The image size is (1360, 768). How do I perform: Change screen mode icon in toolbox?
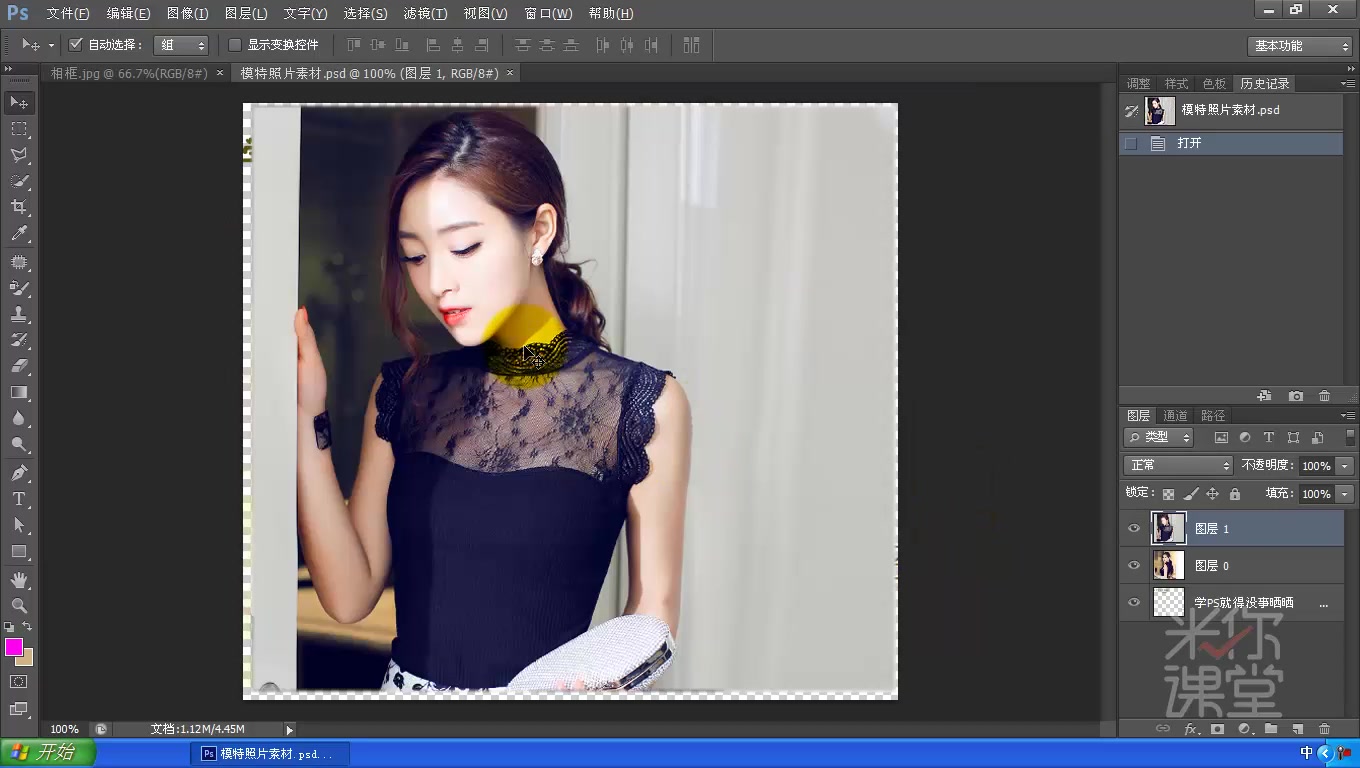coord(18,709)
